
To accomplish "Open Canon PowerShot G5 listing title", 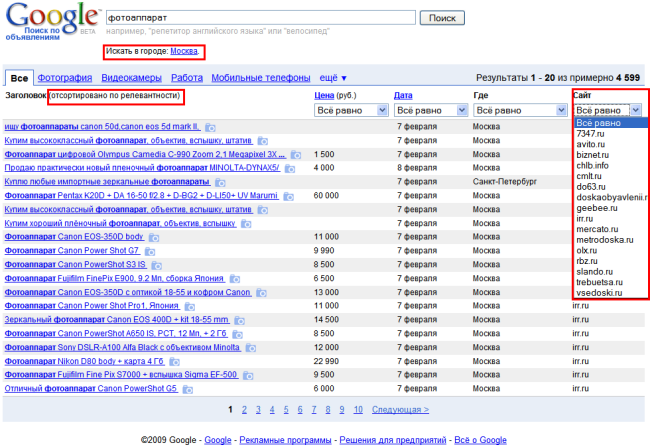I will (x=91, y=389).
